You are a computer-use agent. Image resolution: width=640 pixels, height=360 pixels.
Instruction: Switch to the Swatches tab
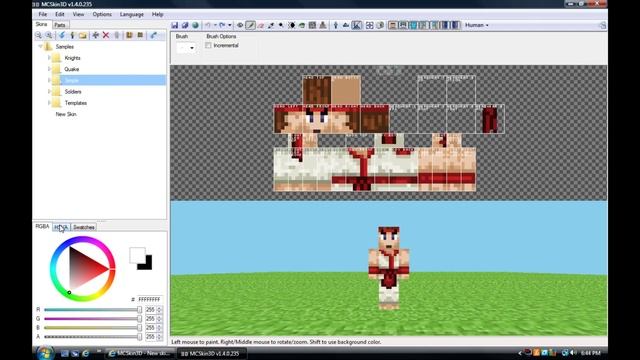click(84, 227)
